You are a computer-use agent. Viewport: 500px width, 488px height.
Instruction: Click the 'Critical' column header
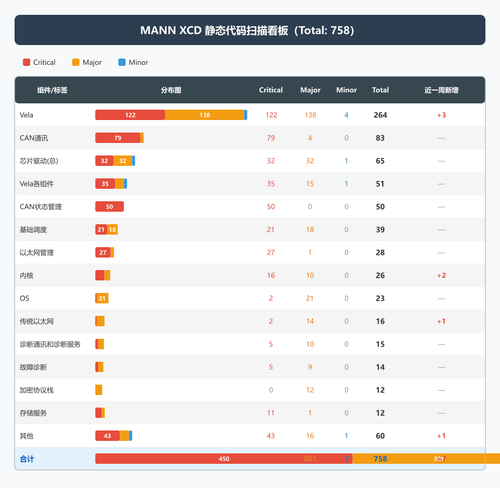pyautogui.click(x=271, y=90)
